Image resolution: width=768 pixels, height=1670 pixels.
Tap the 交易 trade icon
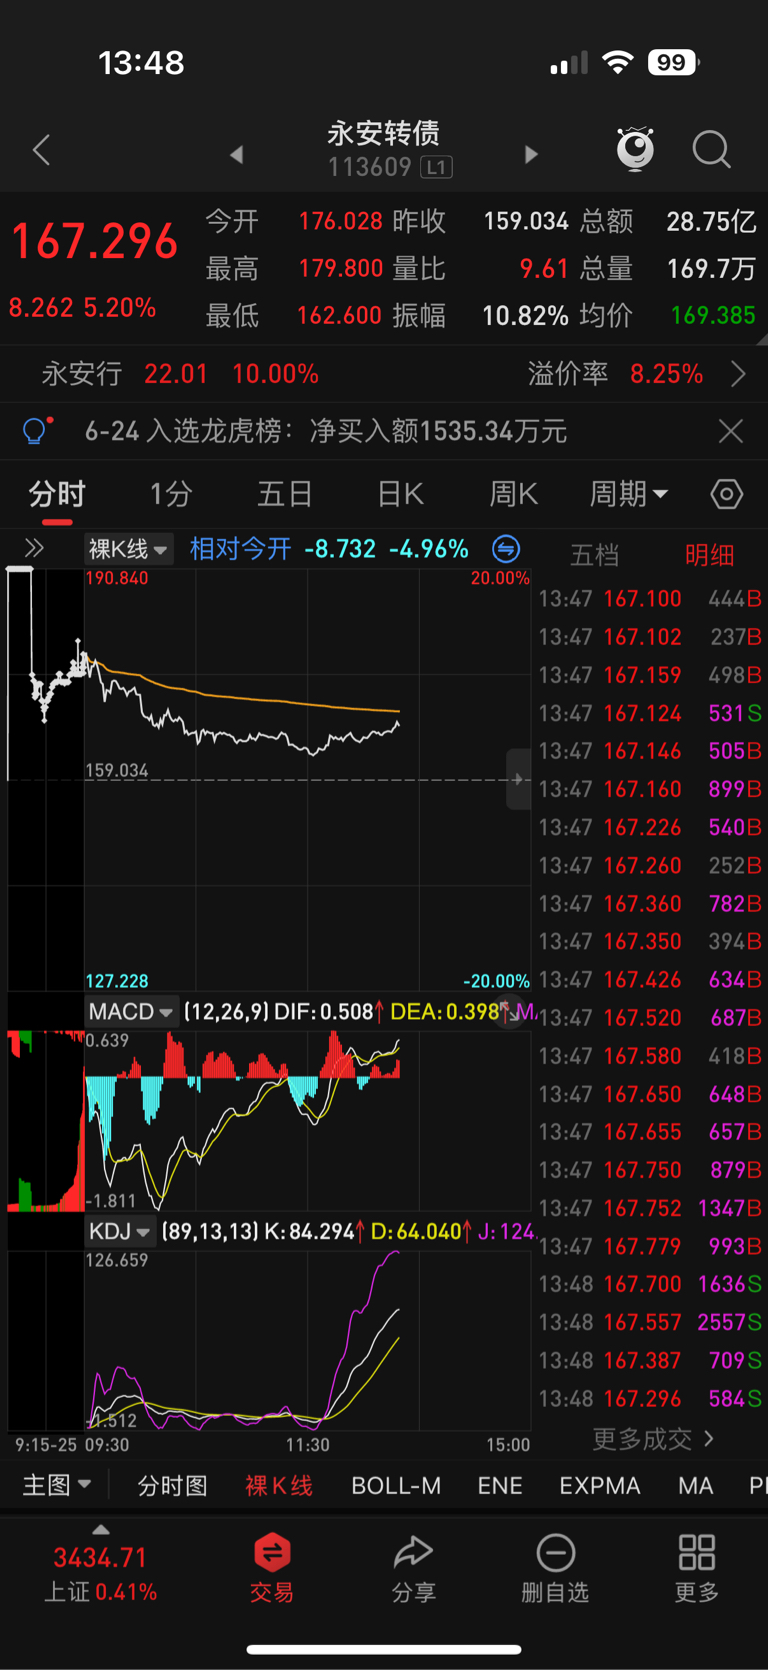click(272, 1566)
